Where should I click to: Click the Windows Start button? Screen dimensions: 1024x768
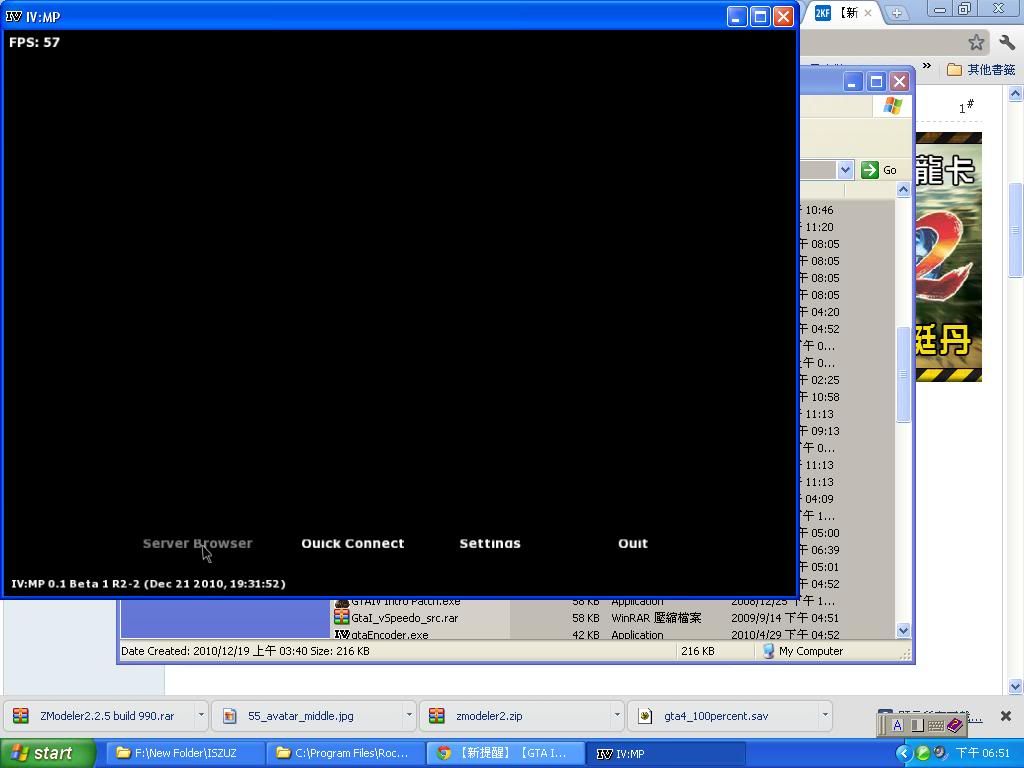point(48,753)
